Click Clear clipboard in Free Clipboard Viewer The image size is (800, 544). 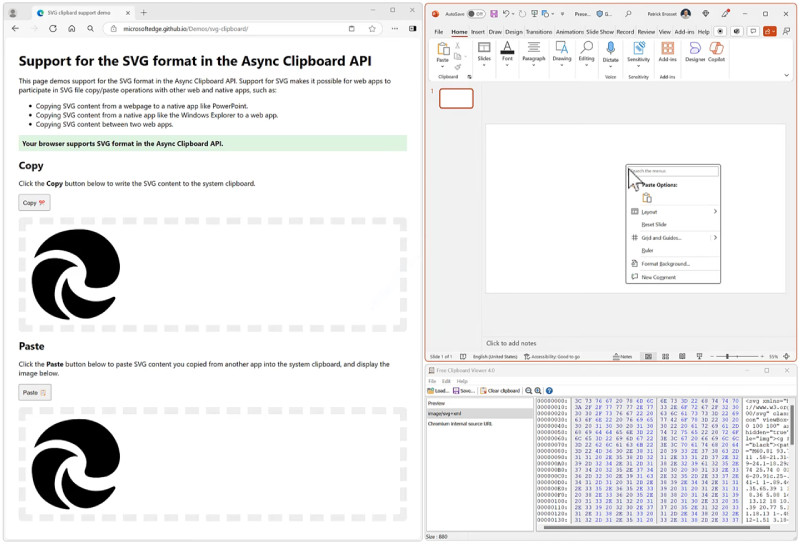pos(502,390)
